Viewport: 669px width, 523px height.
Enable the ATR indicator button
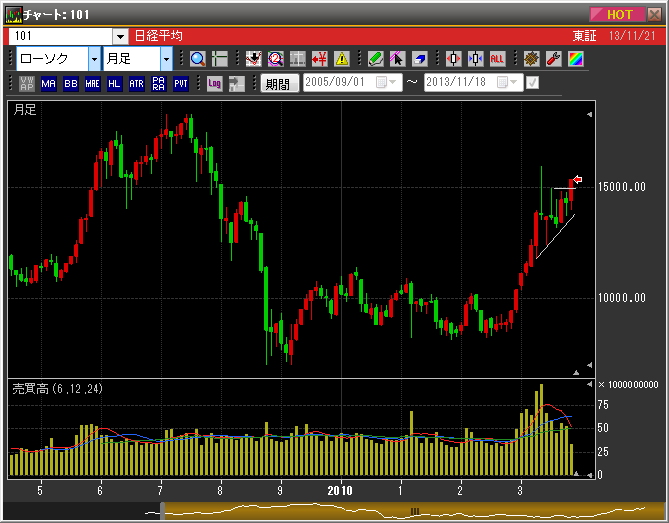[x=136, y=84]
